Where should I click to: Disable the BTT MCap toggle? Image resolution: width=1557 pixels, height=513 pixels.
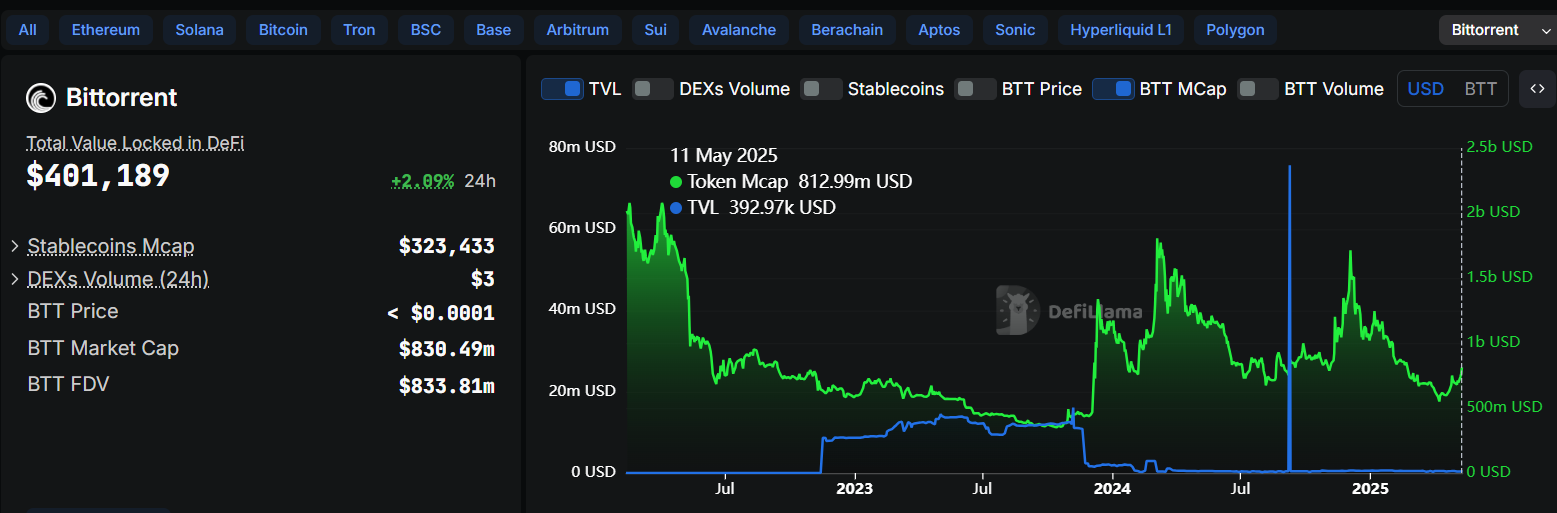(1113, 89)
